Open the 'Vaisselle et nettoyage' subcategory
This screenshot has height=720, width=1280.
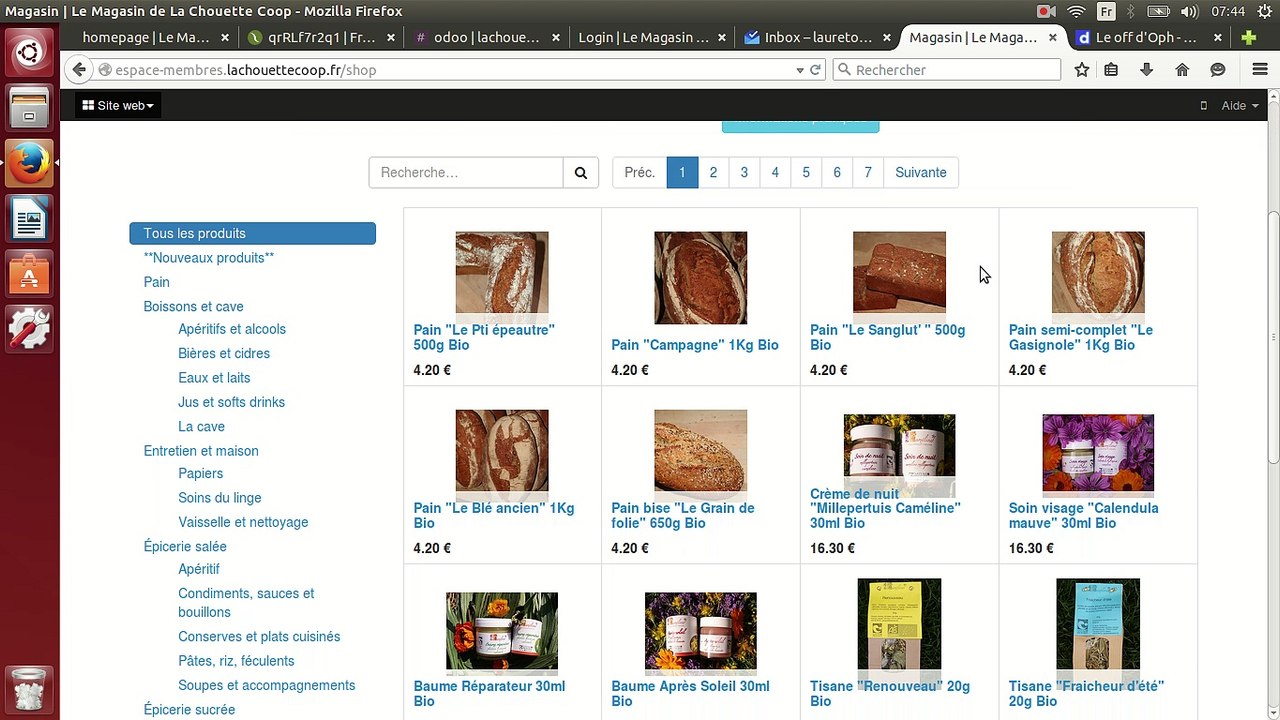click(x=243, y=522)
